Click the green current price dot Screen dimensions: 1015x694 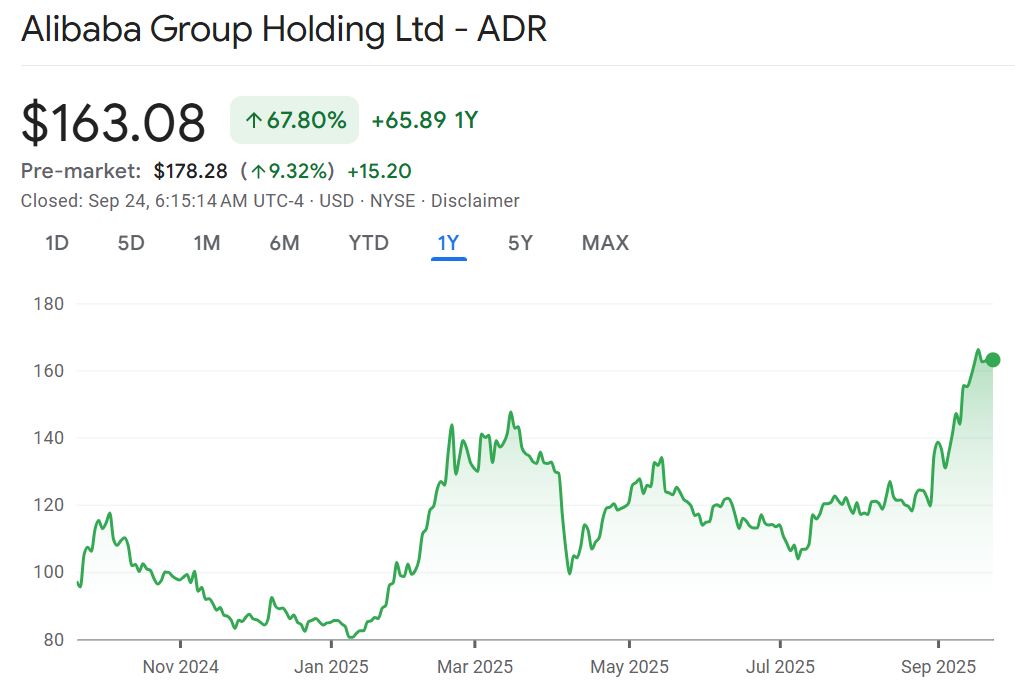coord(992,360)
